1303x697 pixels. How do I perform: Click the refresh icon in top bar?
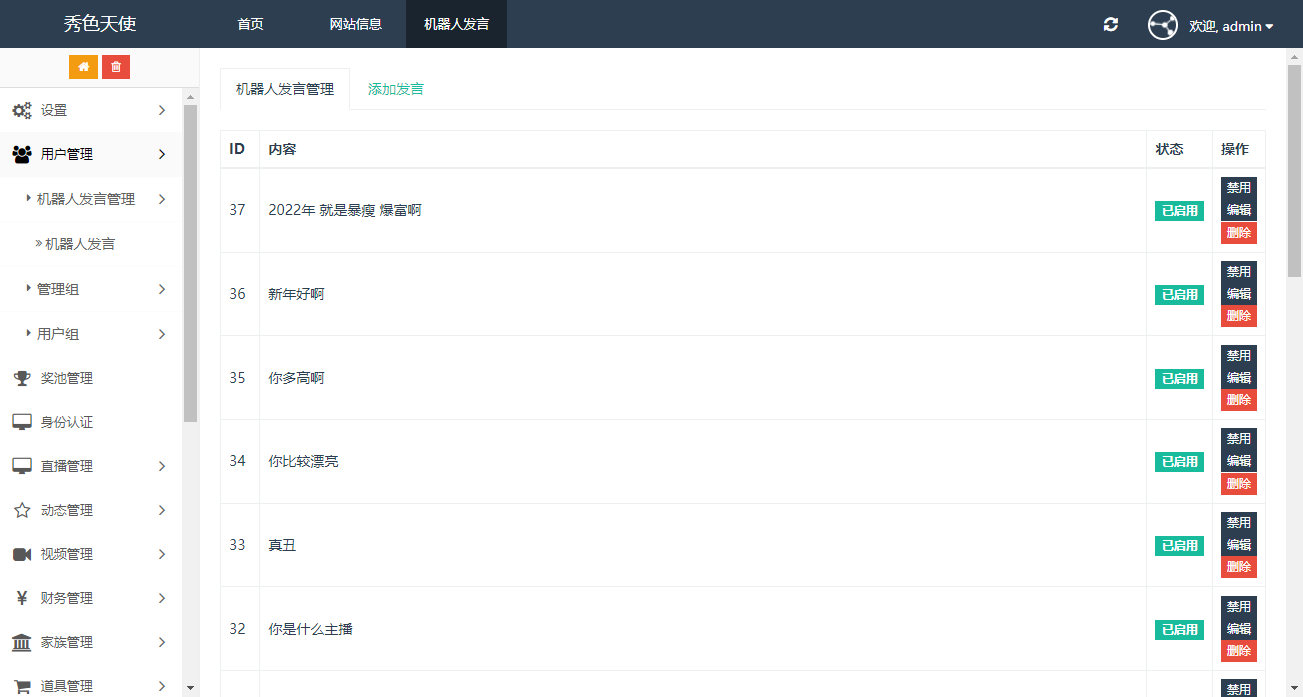tap(1110, 24)
